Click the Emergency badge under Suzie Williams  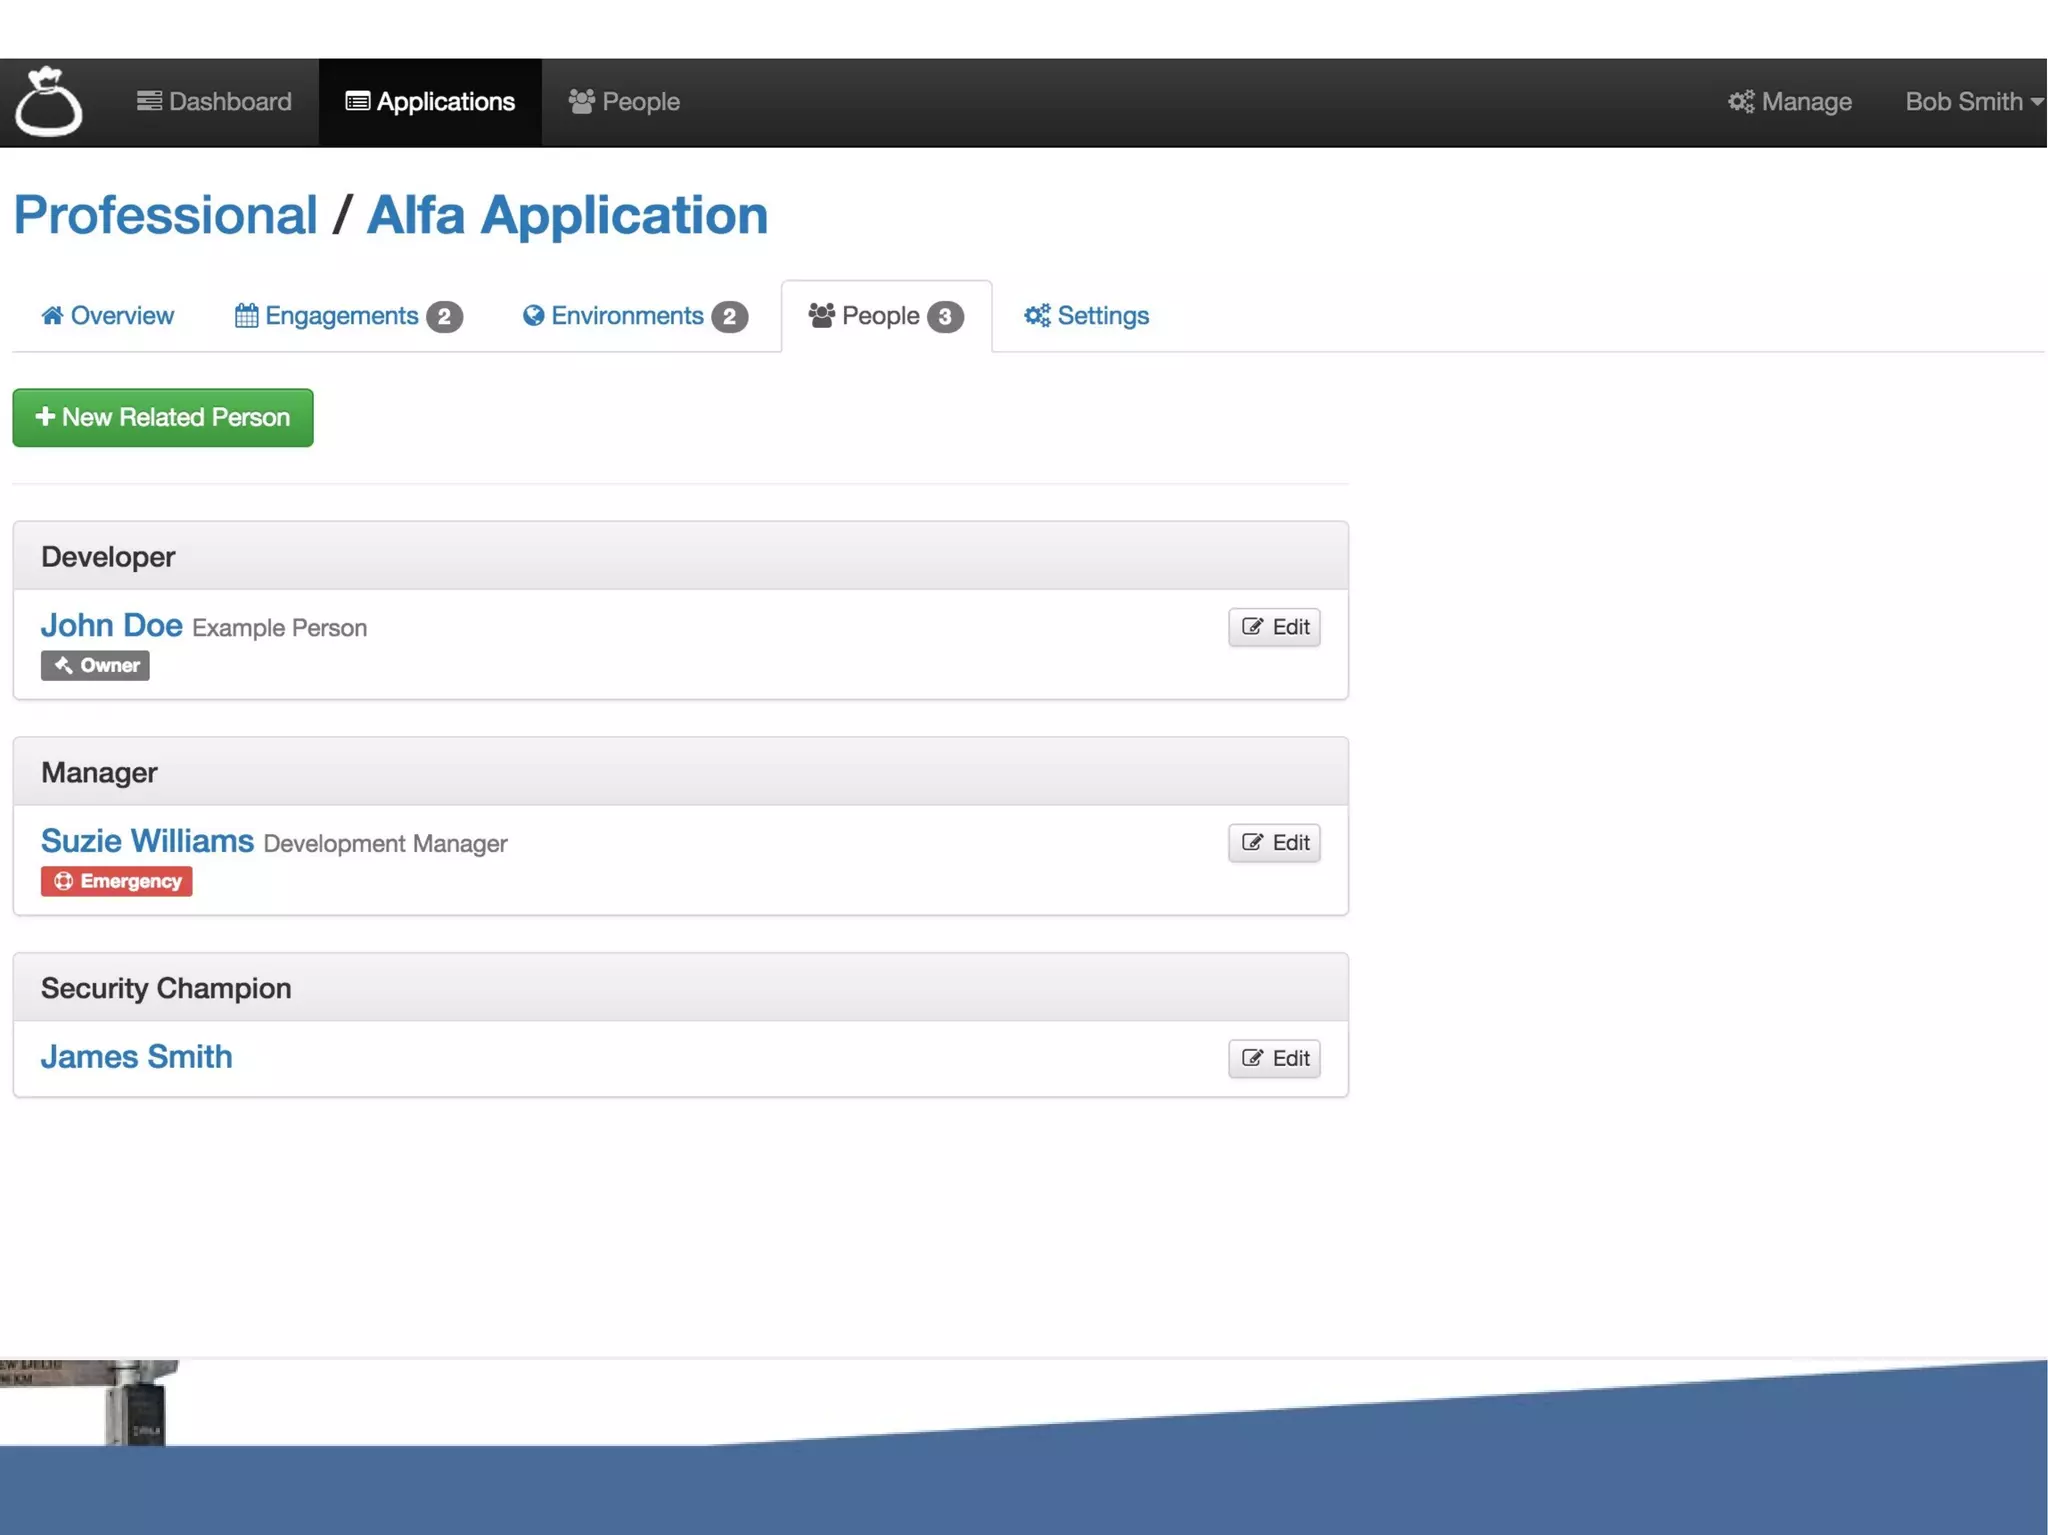pos(116,882)
